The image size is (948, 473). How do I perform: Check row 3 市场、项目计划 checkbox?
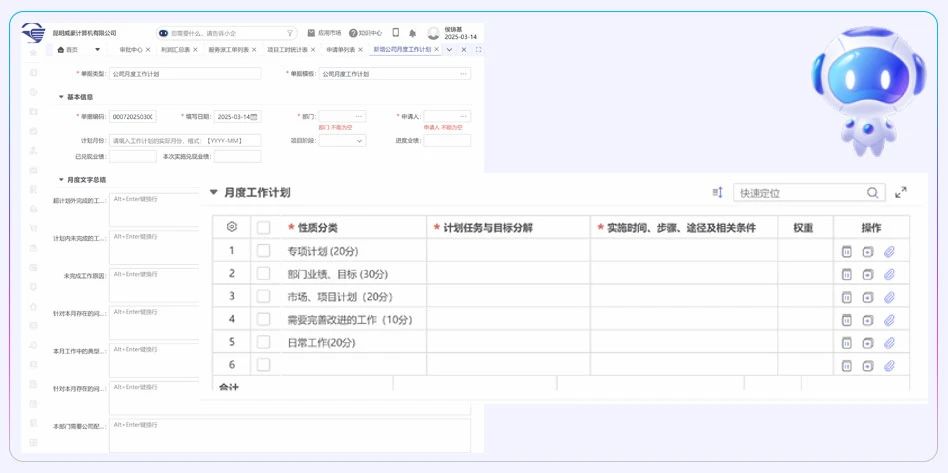click(264, 296)
